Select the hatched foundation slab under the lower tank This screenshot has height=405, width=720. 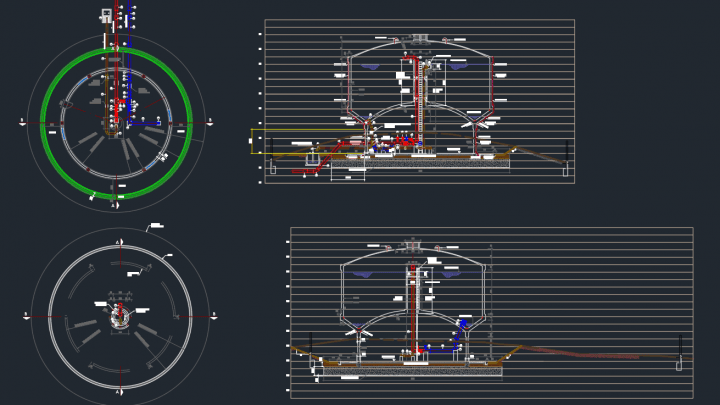click(x=412, y=371)
